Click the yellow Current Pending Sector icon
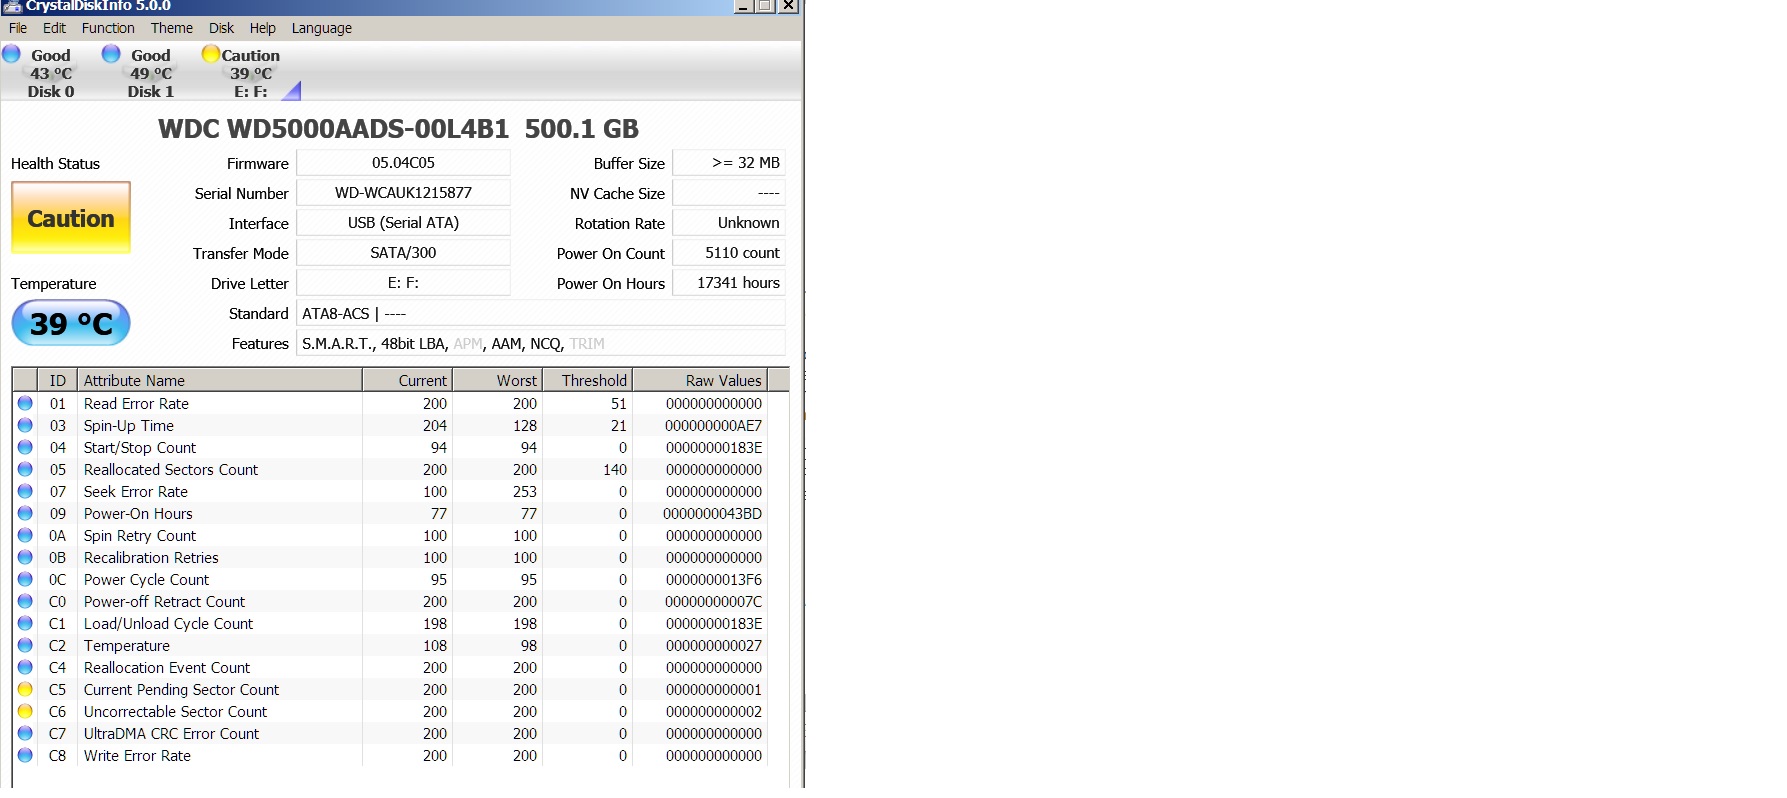This screenshot has width=1787, height=798. [x=25, y=689]
